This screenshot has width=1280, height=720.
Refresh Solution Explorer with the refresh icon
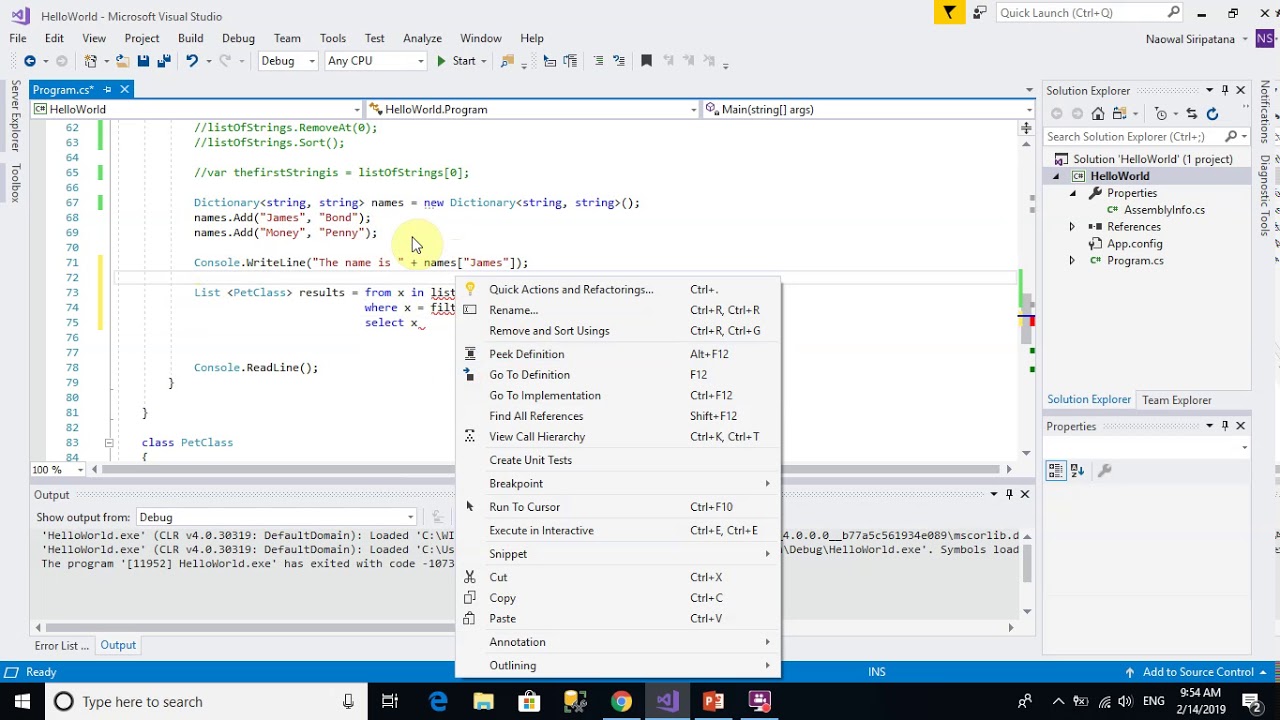pyautogui.click(x=1212, y=114)
